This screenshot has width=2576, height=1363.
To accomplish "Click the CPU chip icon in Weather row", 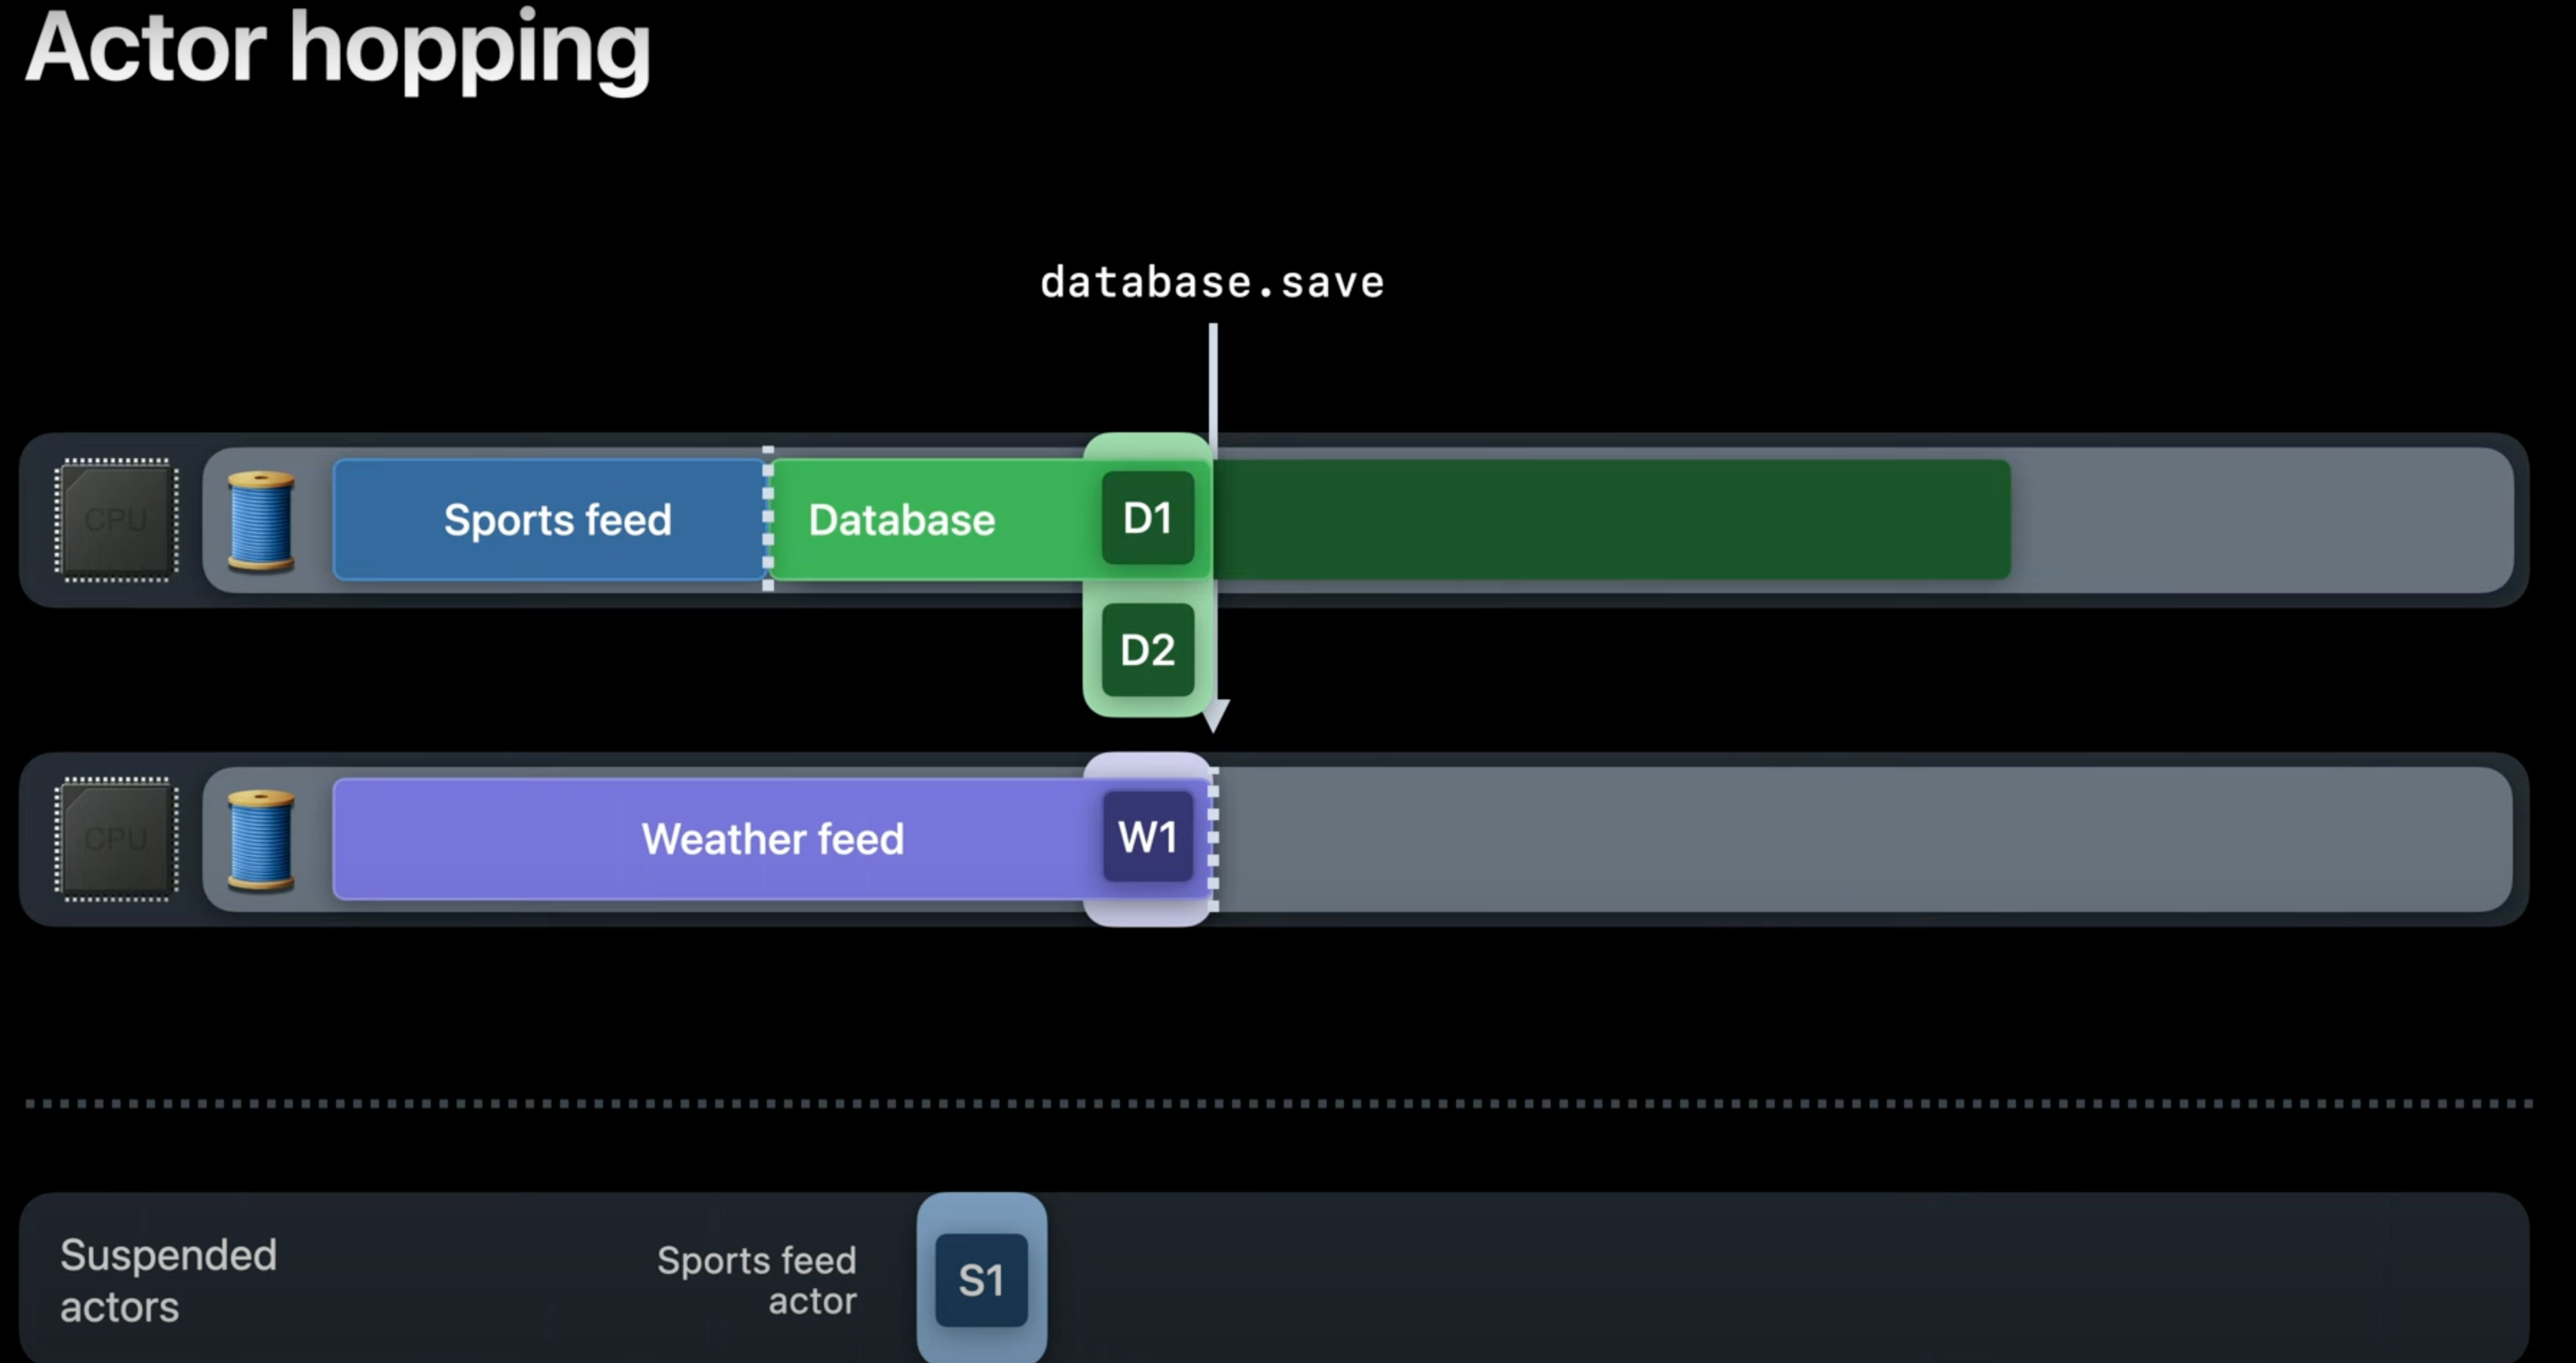I will coord(116,839).
